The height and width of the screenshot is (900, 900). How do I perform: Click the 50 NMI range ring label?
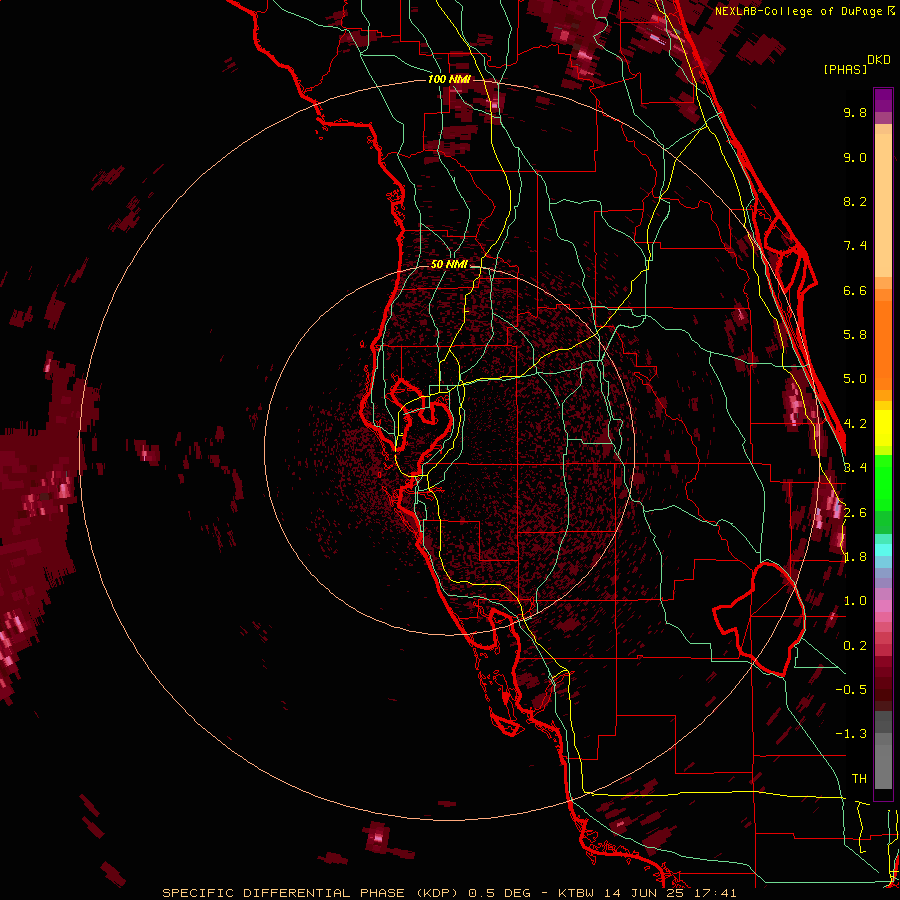[449, 264]
